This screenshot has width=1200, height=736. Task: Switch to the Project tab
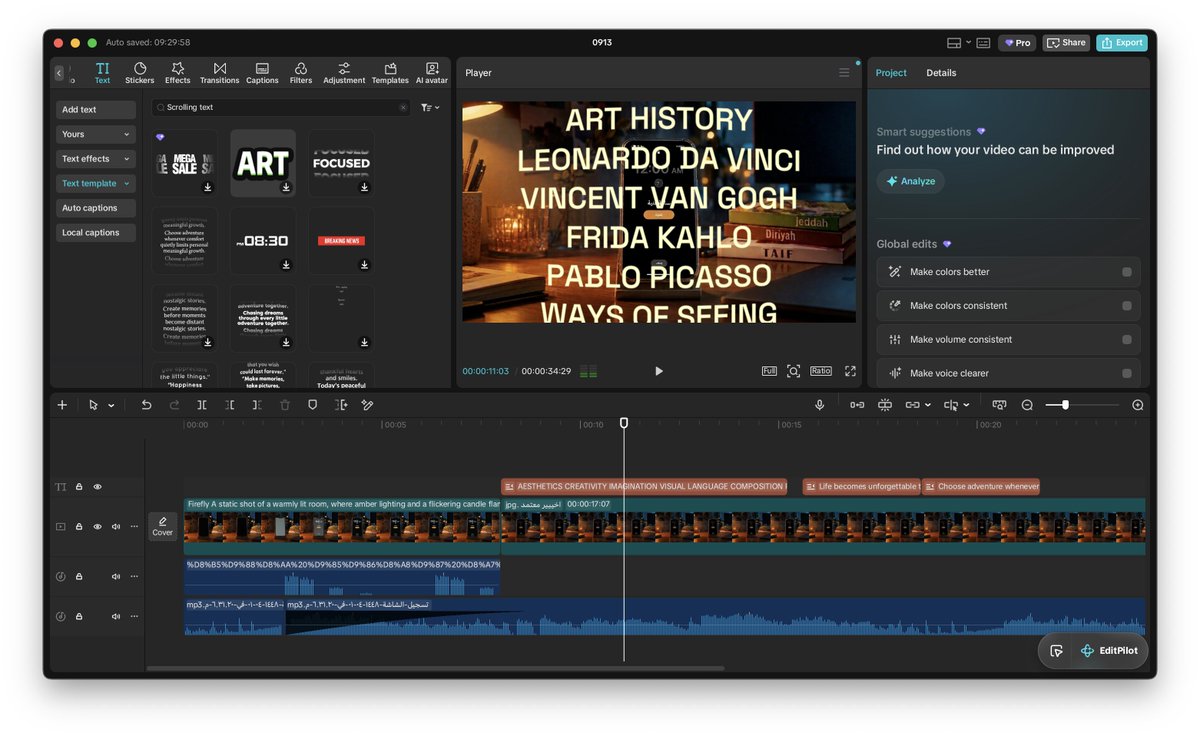pyautogui.click(x=891, y=73)
